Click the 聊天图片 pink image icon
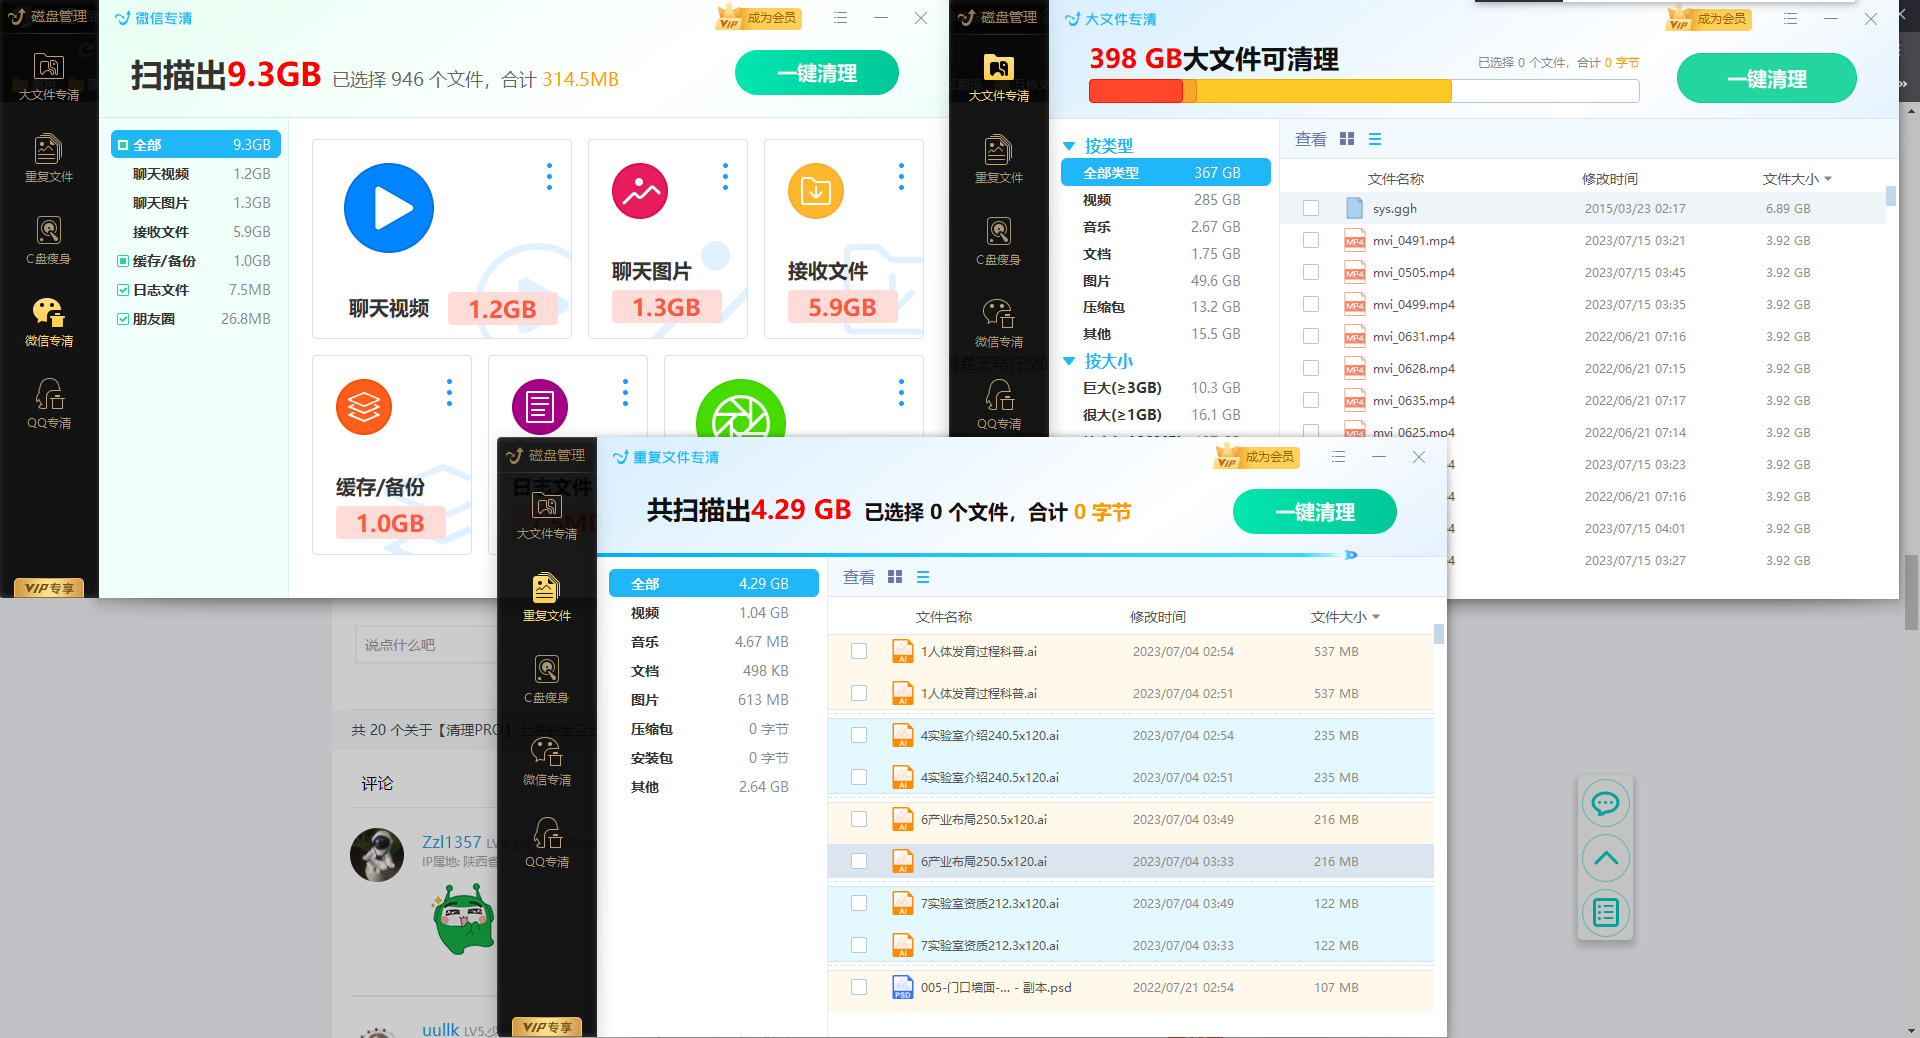 click(640, 191)
